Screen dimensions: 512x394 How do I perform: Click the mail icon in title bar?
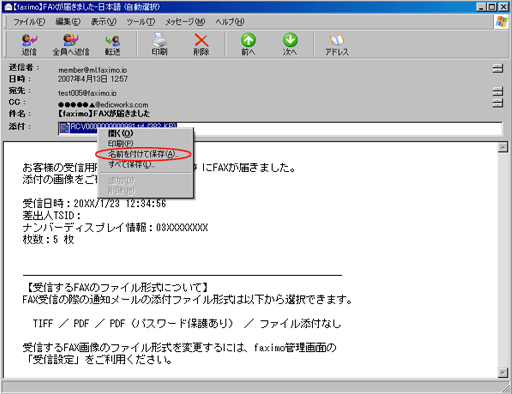click(8, 7)
